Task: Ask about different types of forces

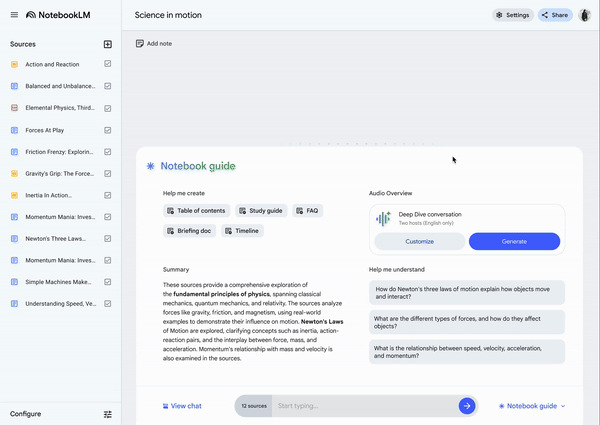Action: pyautogui.click(x=467, y=322)
